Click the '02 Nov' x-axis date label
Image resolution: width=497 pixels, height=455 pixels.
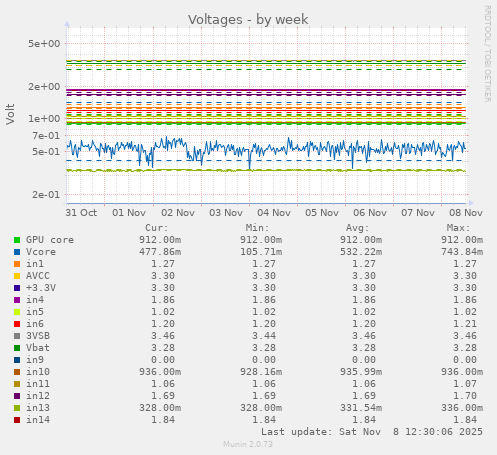tap(178, 213)
